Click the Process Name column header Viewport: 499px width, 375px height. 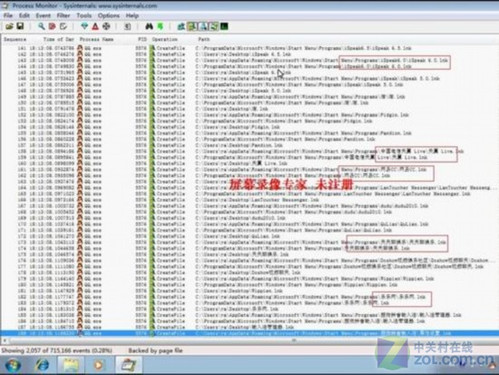[96, 39]
